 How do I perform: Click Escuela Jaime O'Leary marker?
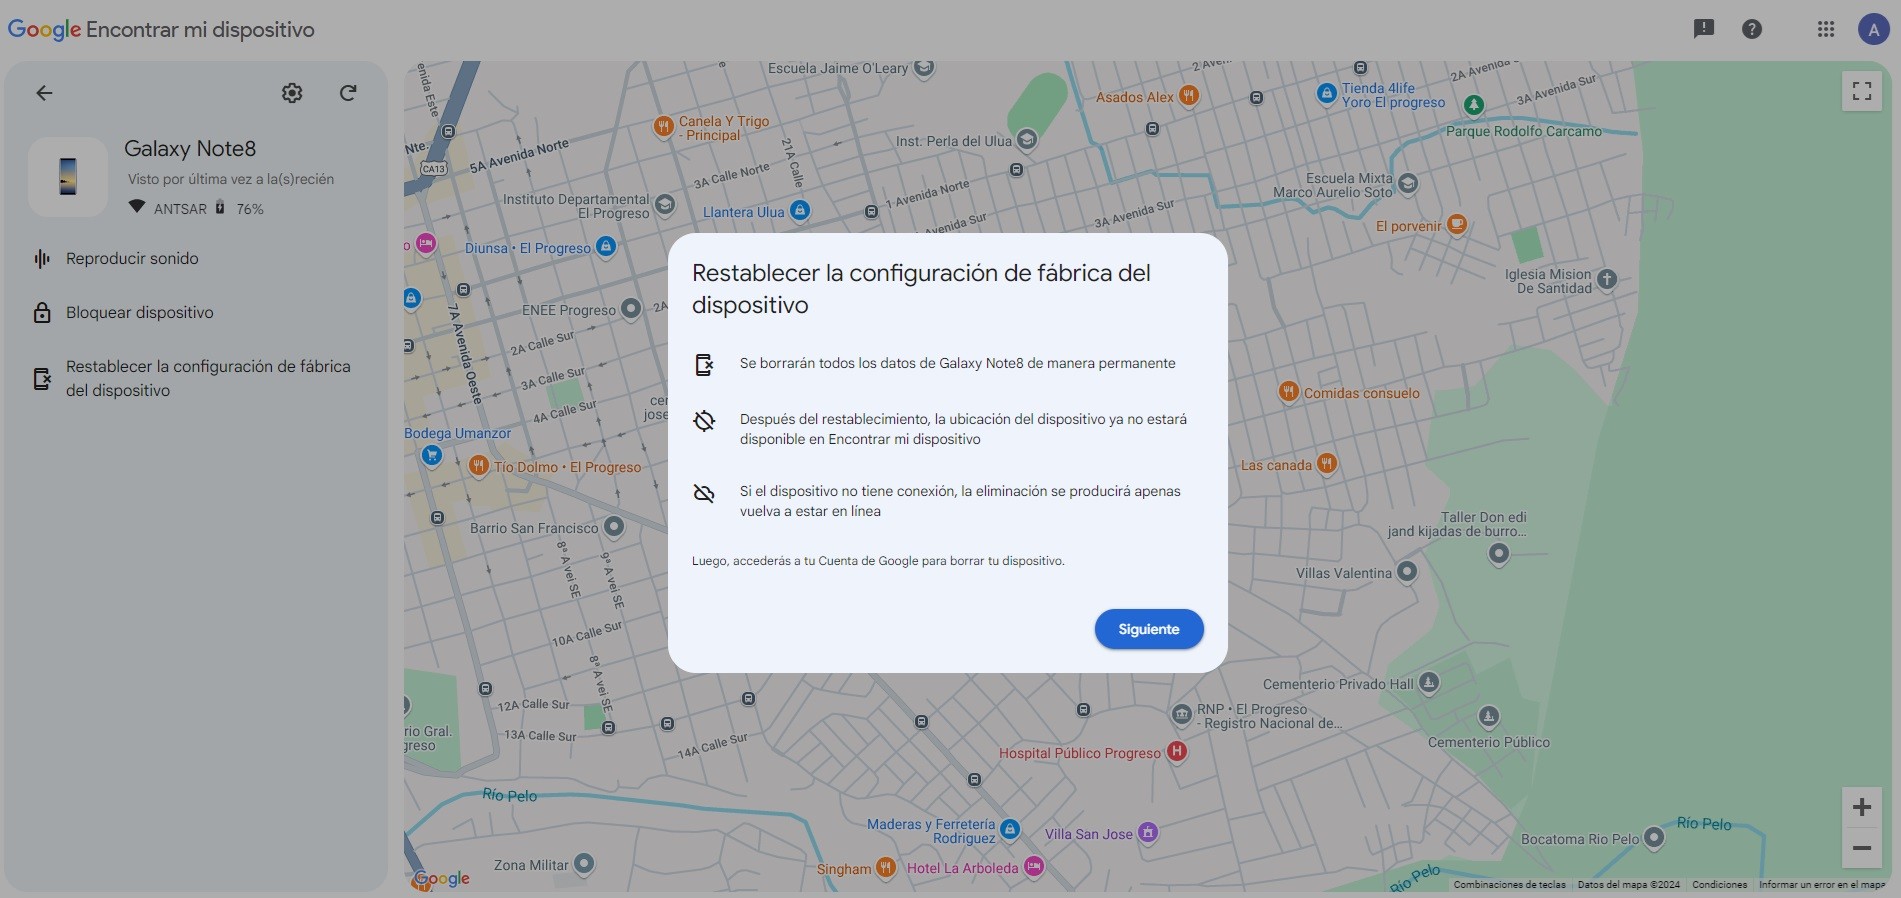point(924,68)
